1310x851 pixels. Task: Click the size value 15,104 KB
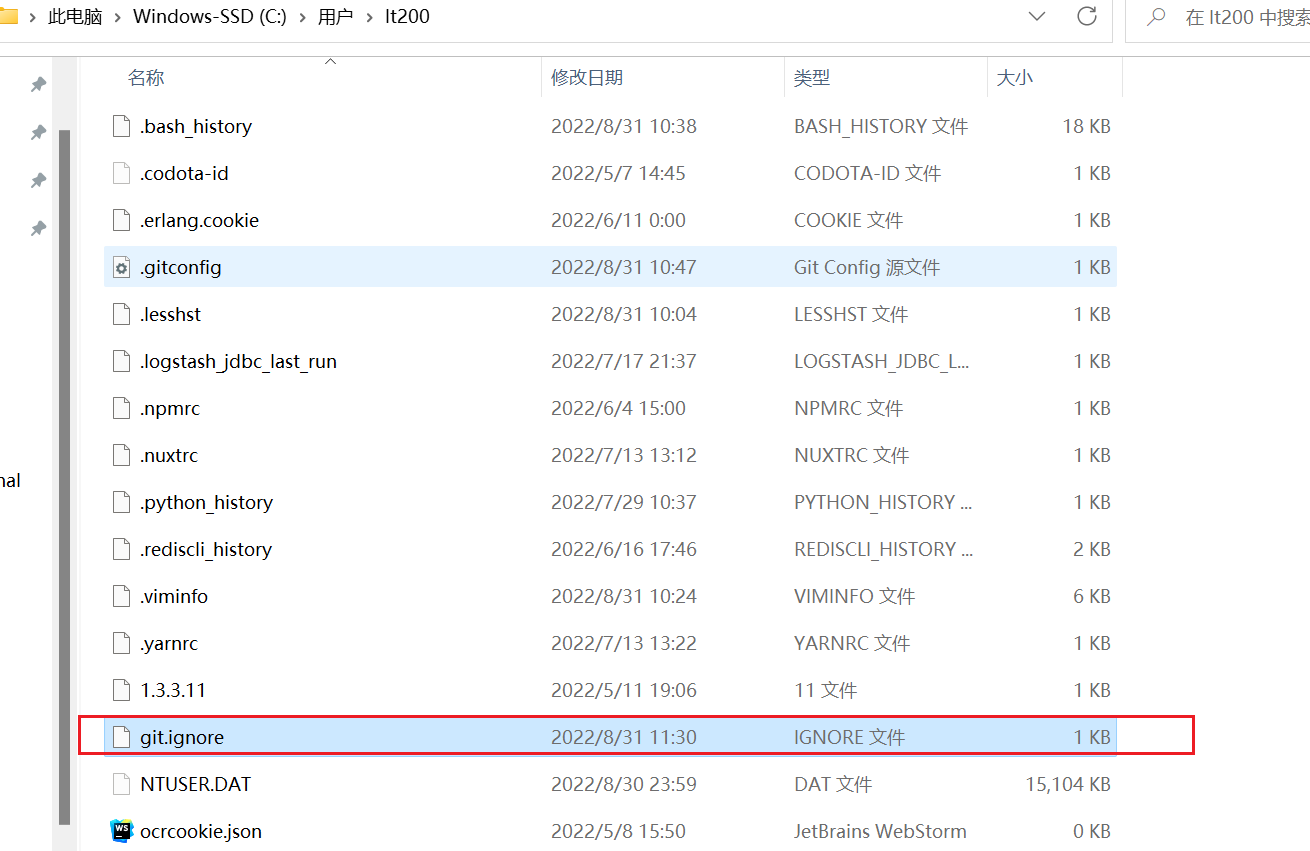point(1068,785)
